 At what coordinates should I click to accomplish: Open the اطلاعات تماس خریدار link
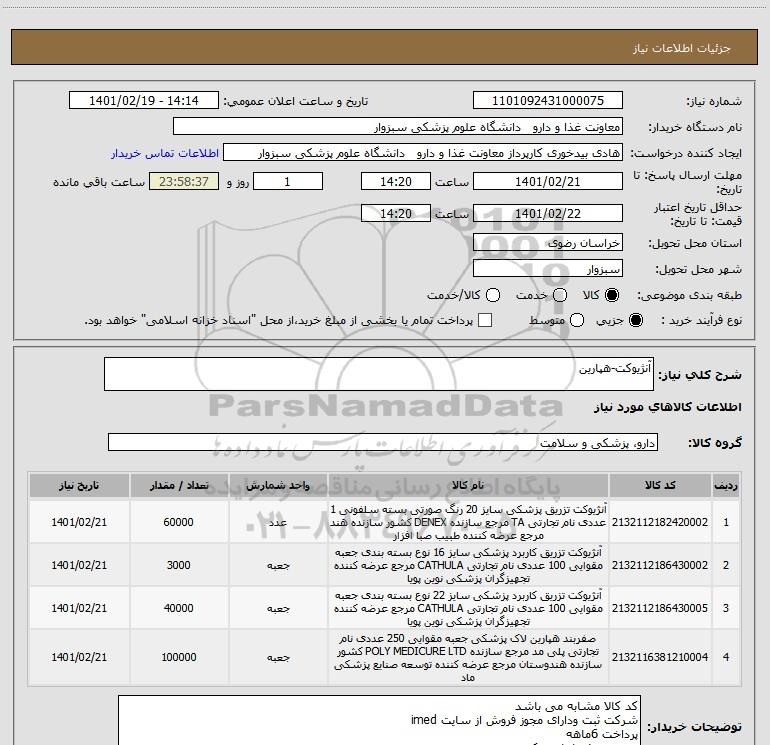pos(165,153)
